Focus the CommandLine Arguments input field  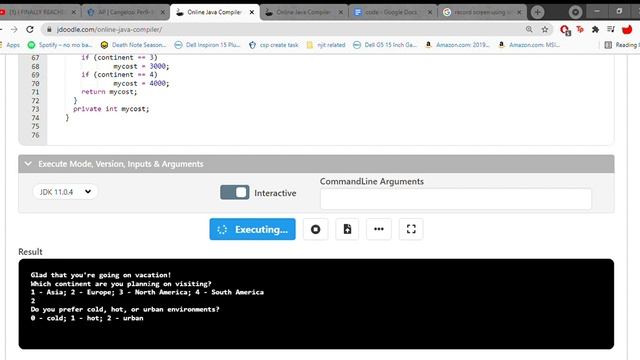click(456, 199)
